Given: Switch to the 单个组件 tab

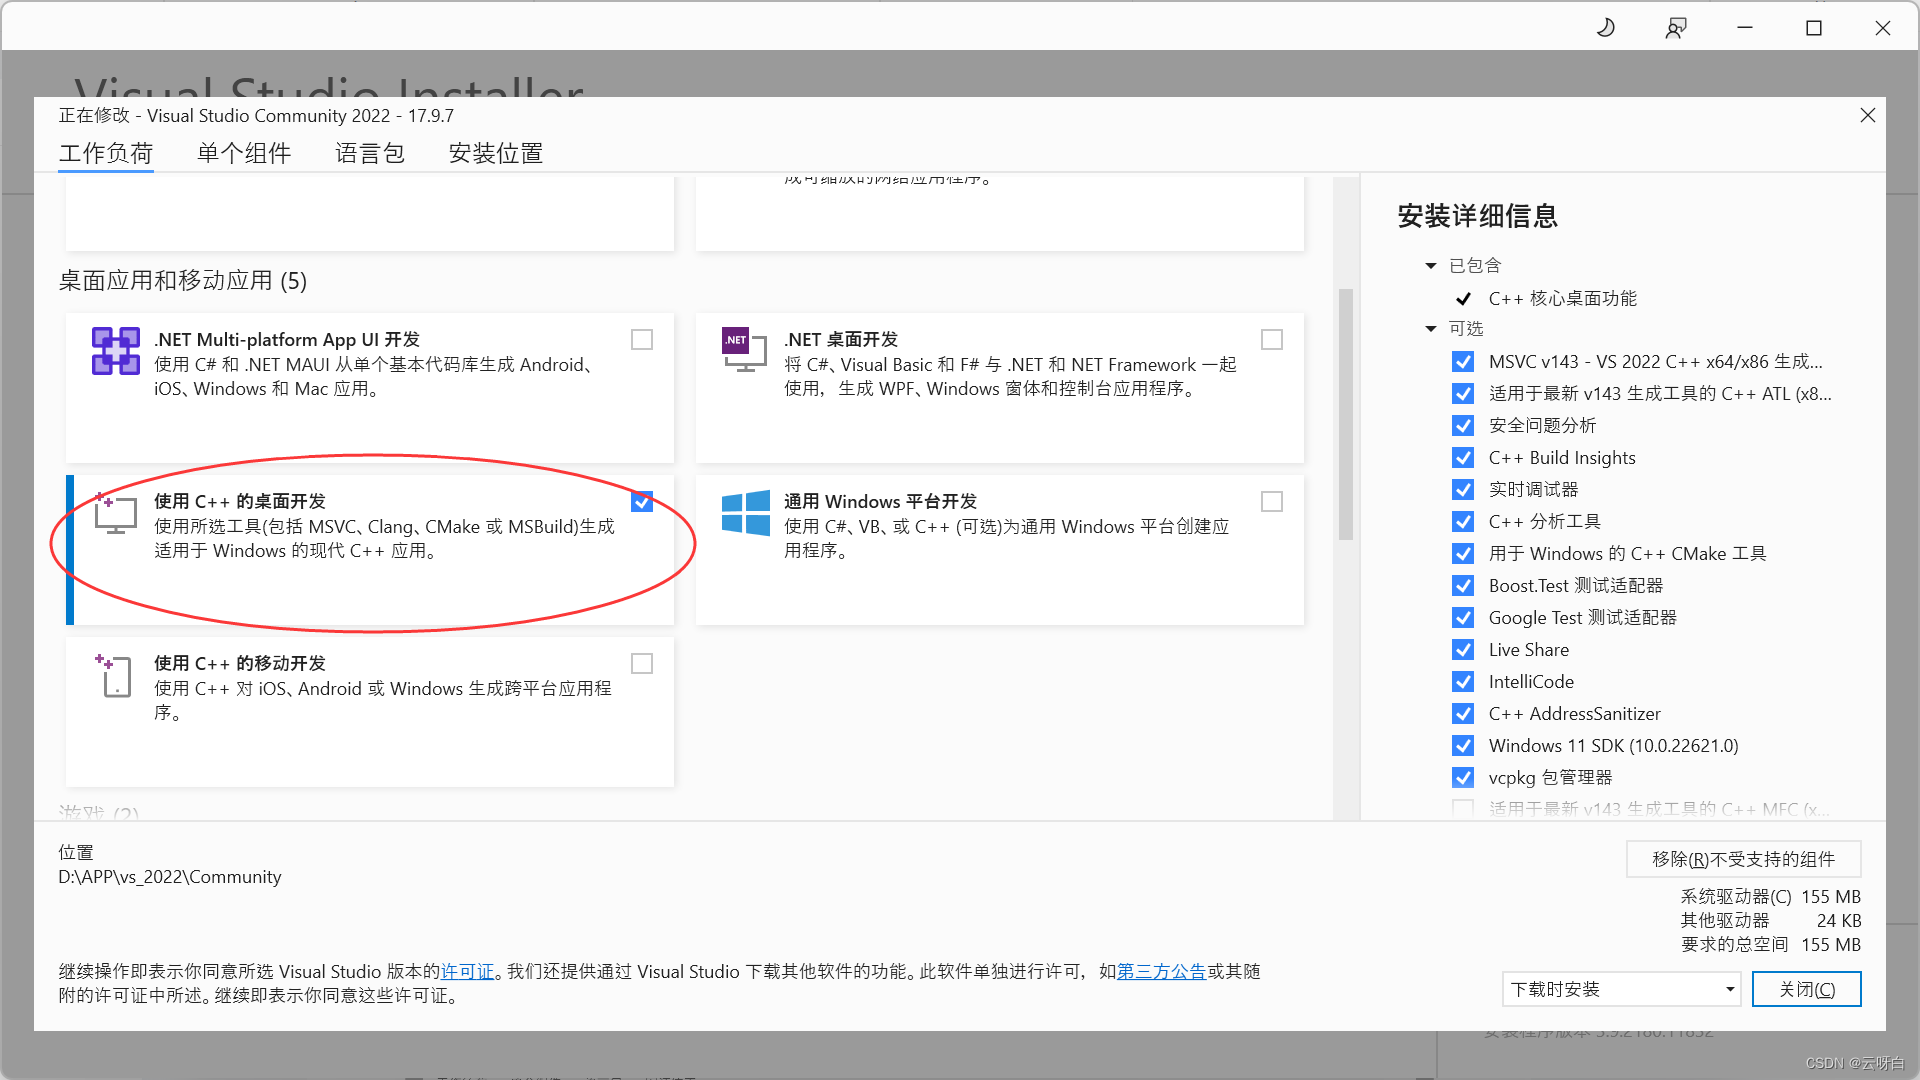Looking at the screenshot, I should [244, 153].
